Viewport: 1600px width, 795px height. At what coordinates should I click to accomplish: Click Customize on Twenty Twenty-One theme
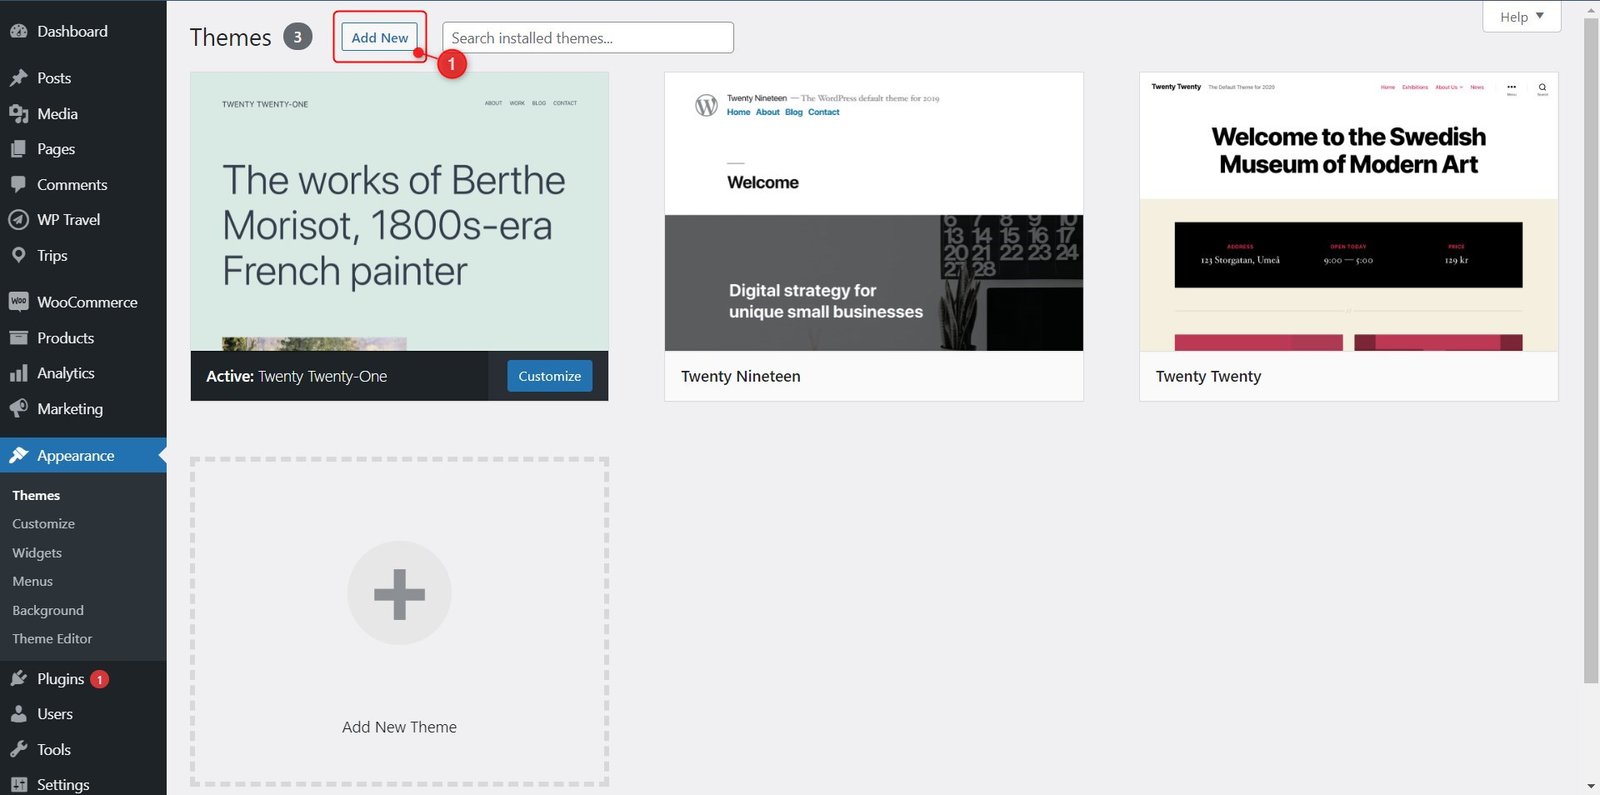[x=550, y=376]
